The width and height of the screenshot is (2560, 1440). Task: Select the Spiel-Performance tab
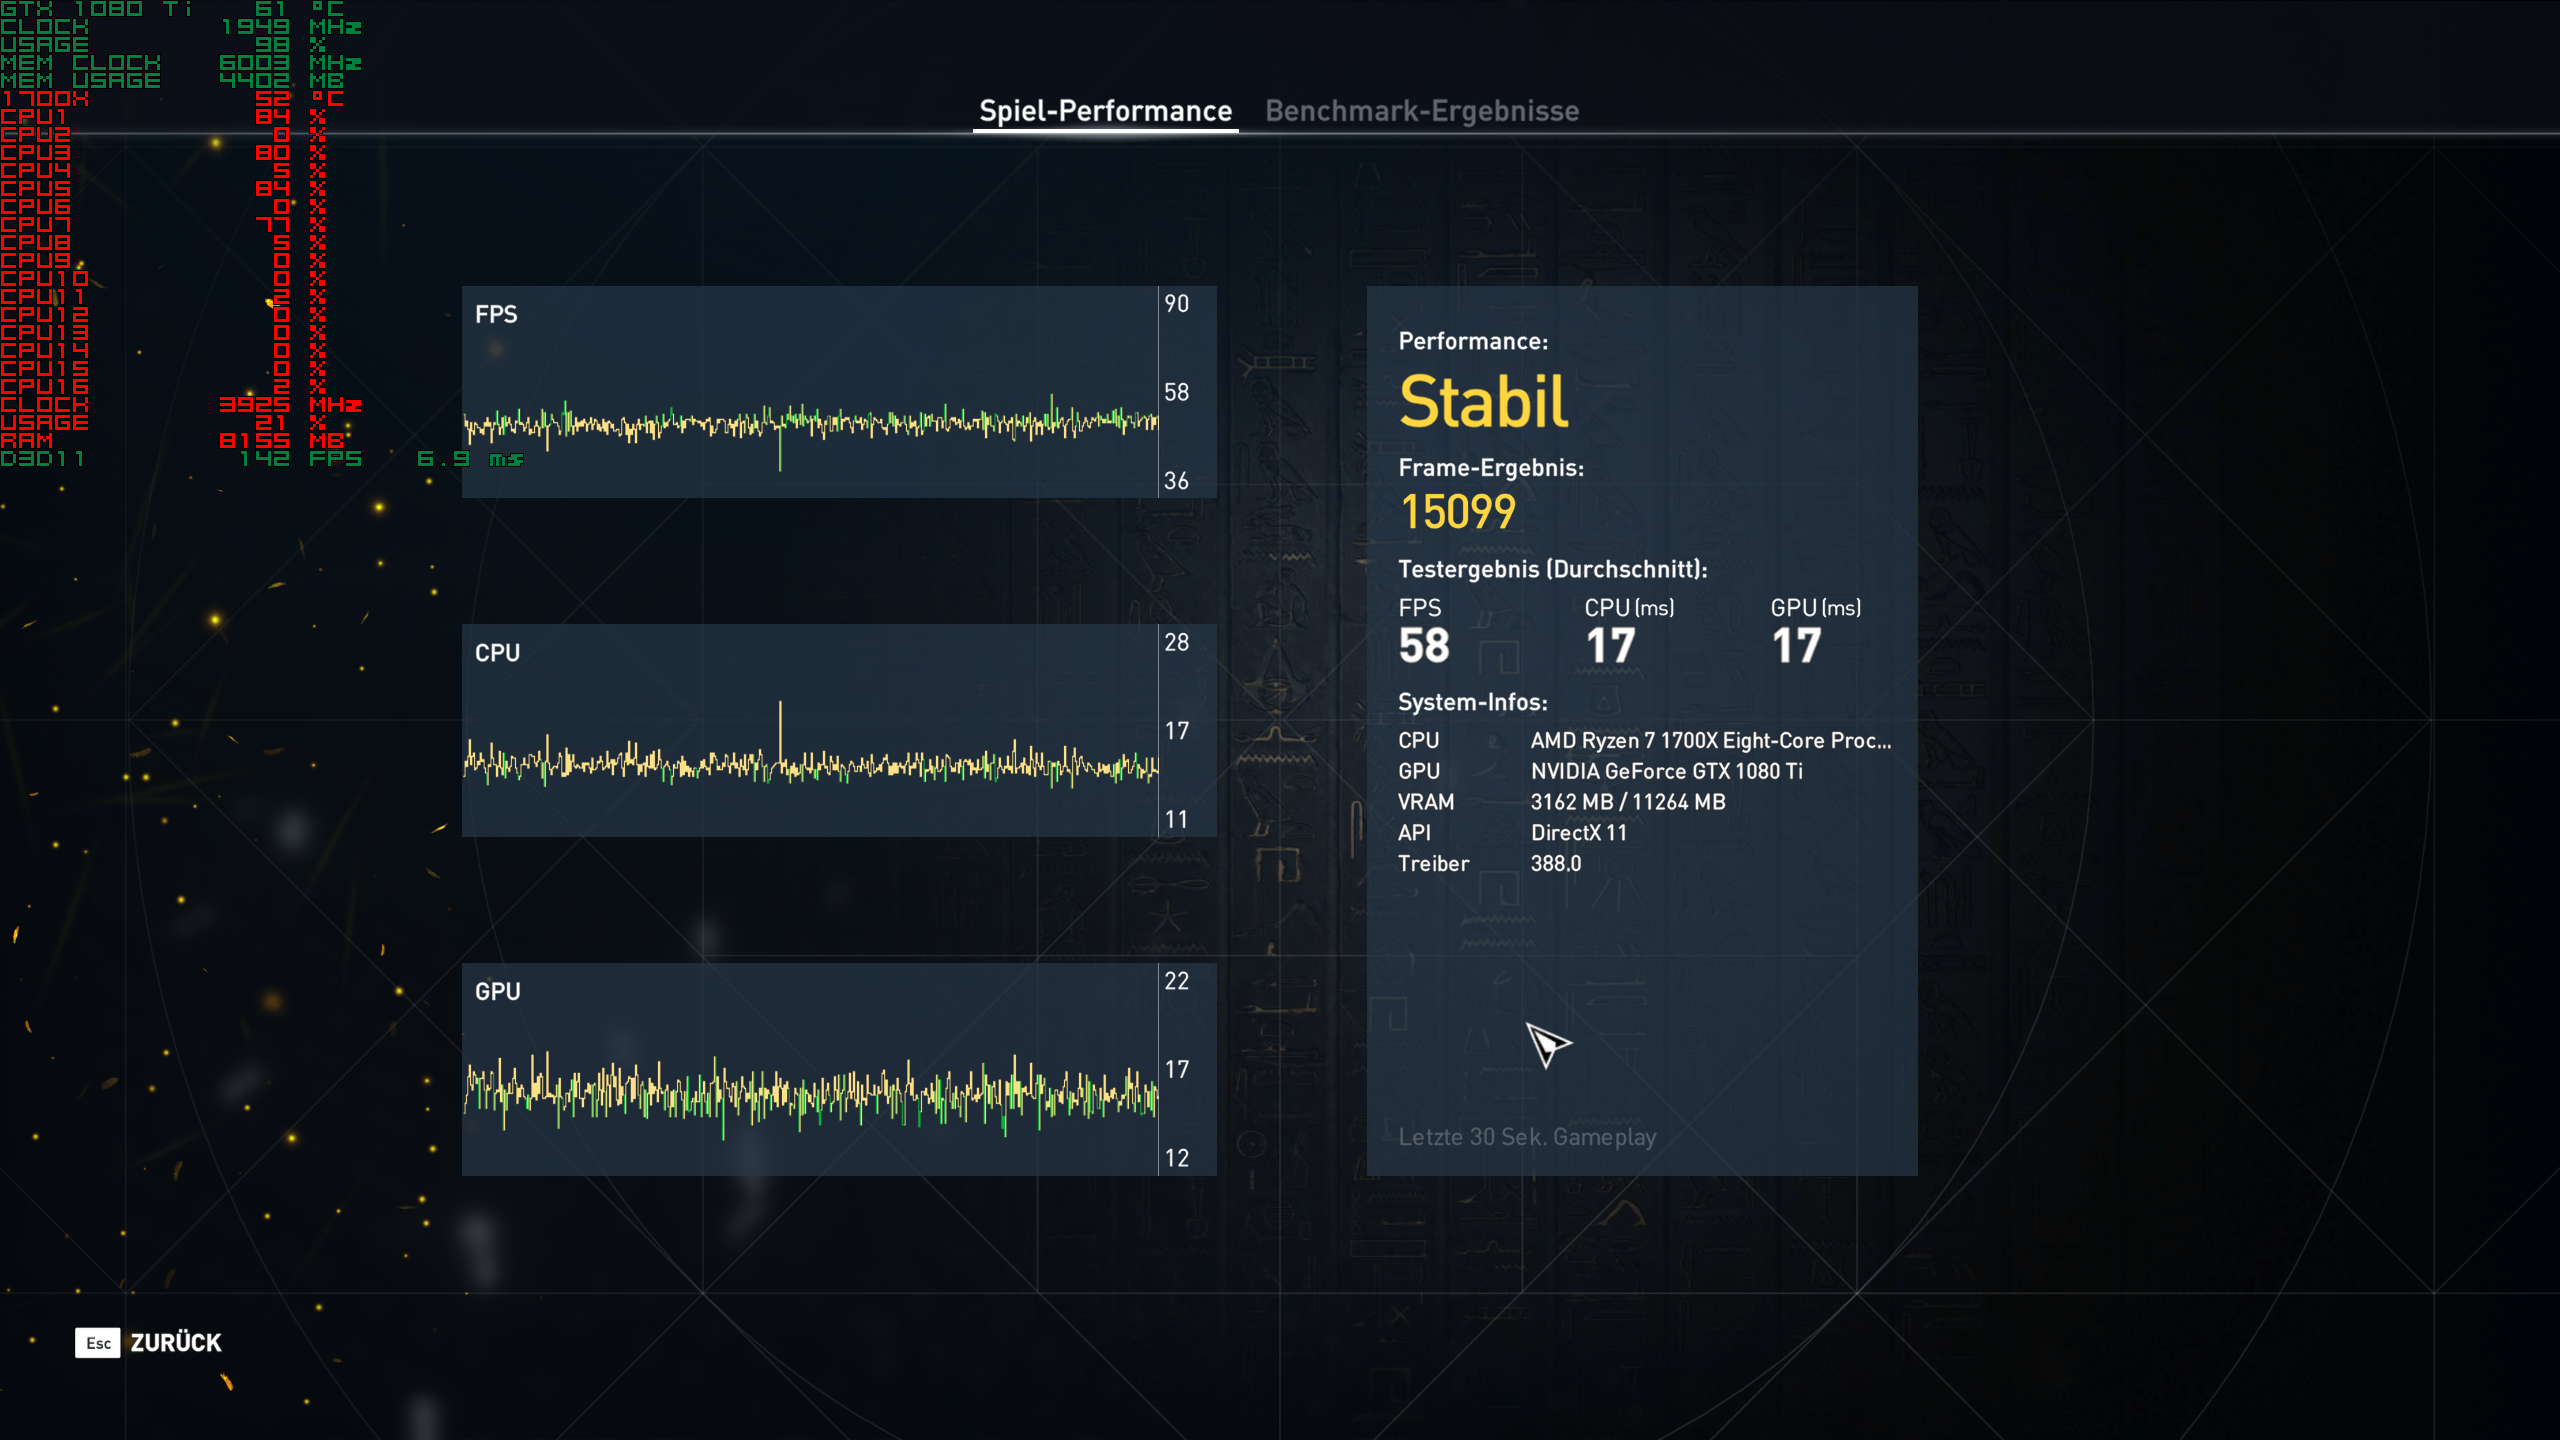point(1105,111)
